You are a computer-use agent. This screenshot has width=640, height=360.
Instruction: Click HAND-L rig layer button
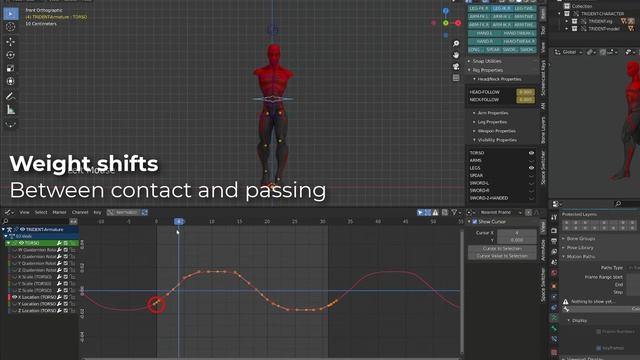[484, 33]
